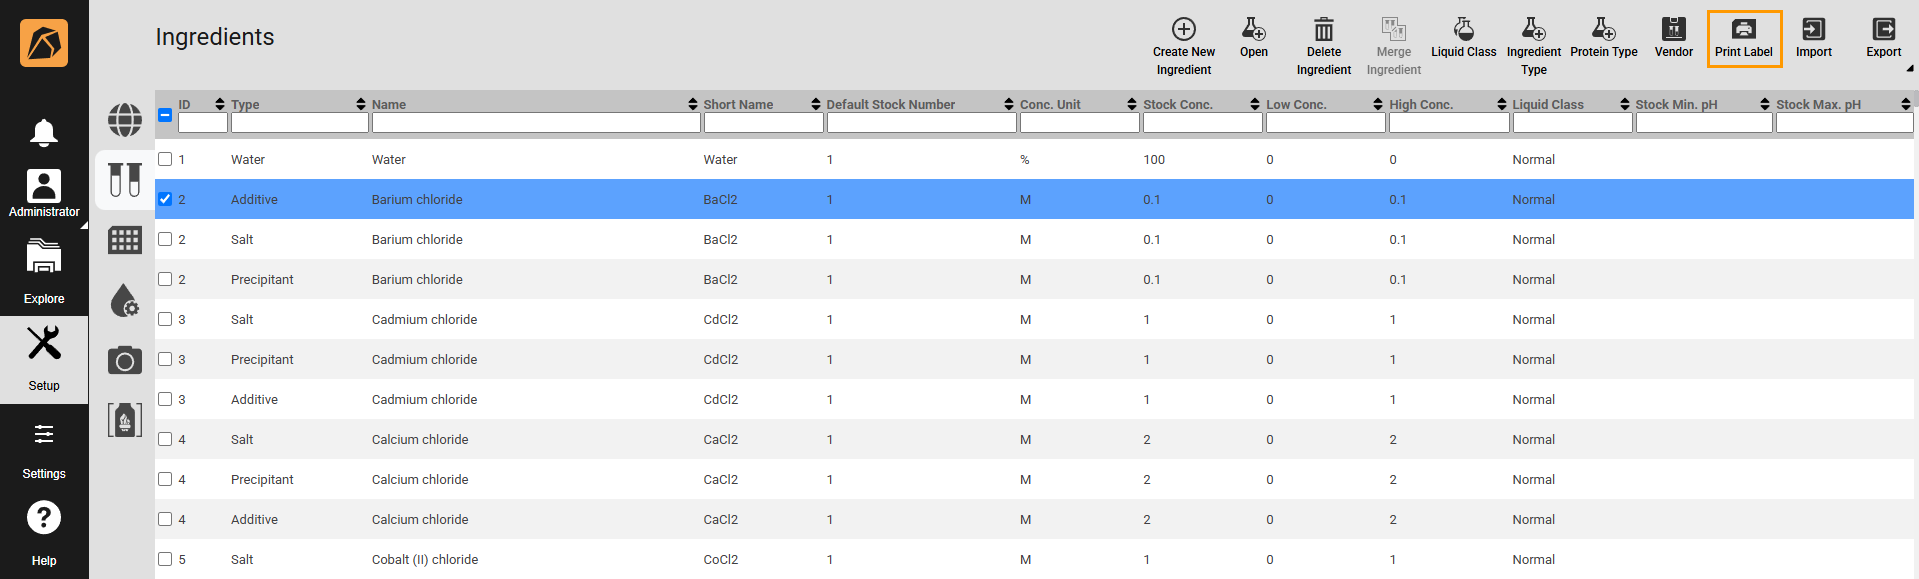Go to the Settings menu
The height and width of the screenshot is (579, 1919).
(x=44, y=447)
